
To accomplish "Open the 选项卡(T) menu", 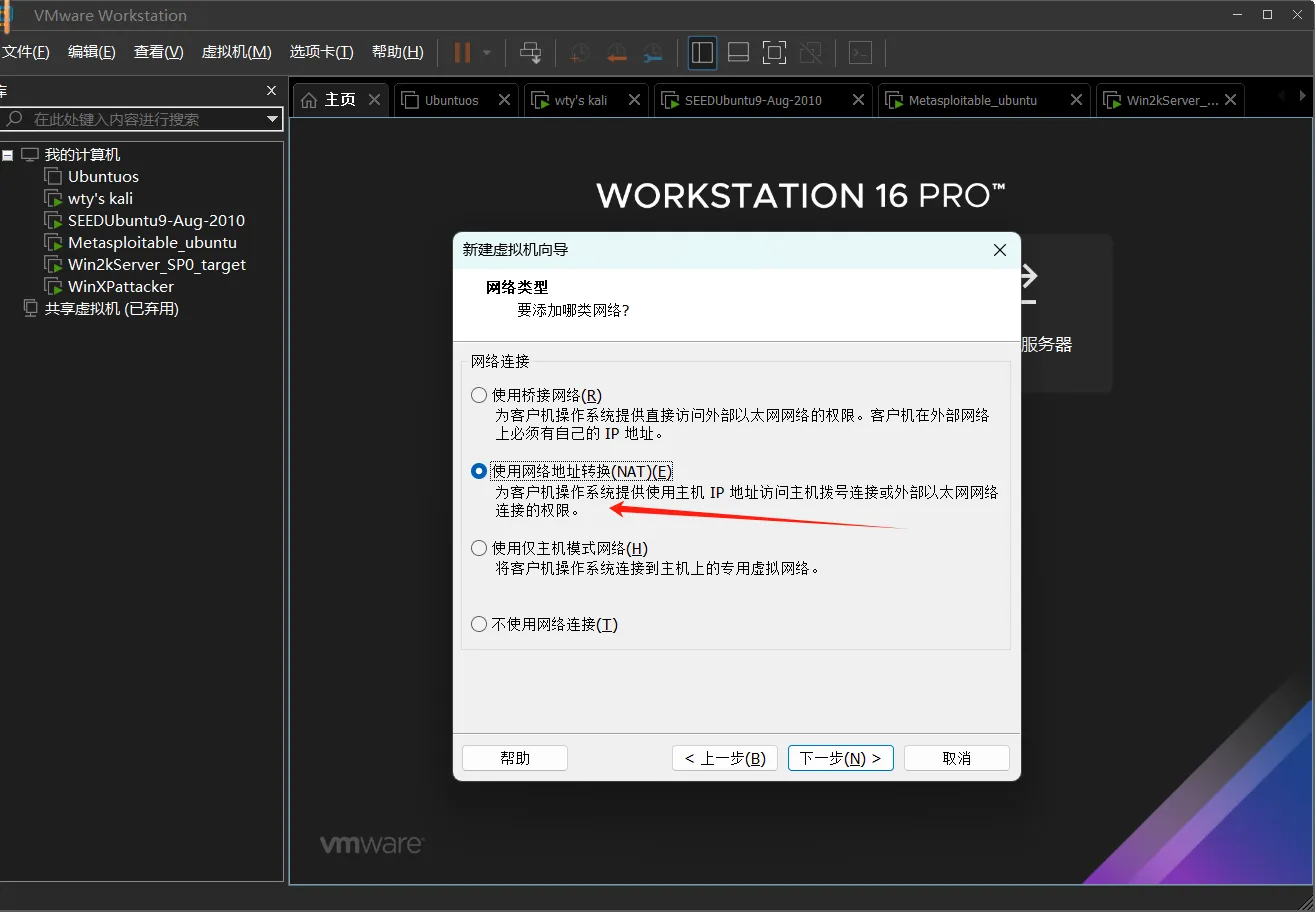I will pos(321,52).
